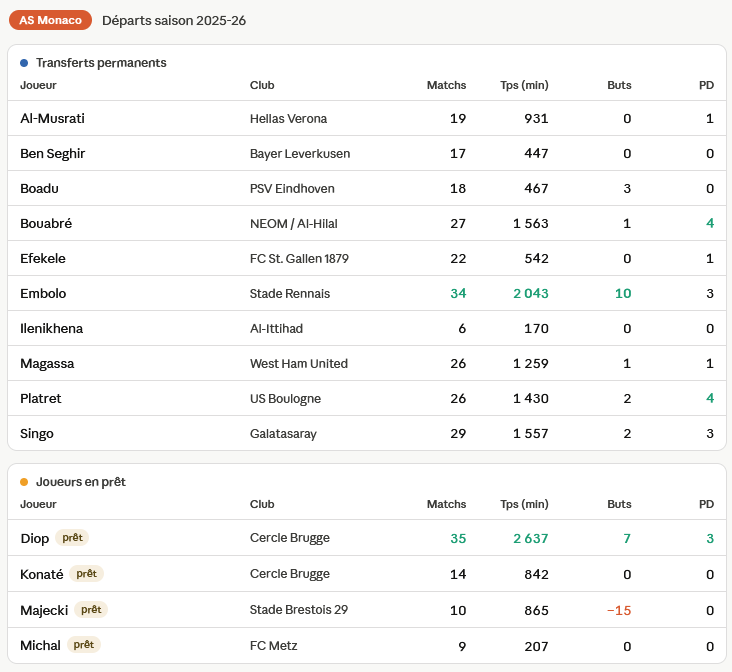
Task: Click Embolo's 2 043 minutes value
Action: (531, 293)
